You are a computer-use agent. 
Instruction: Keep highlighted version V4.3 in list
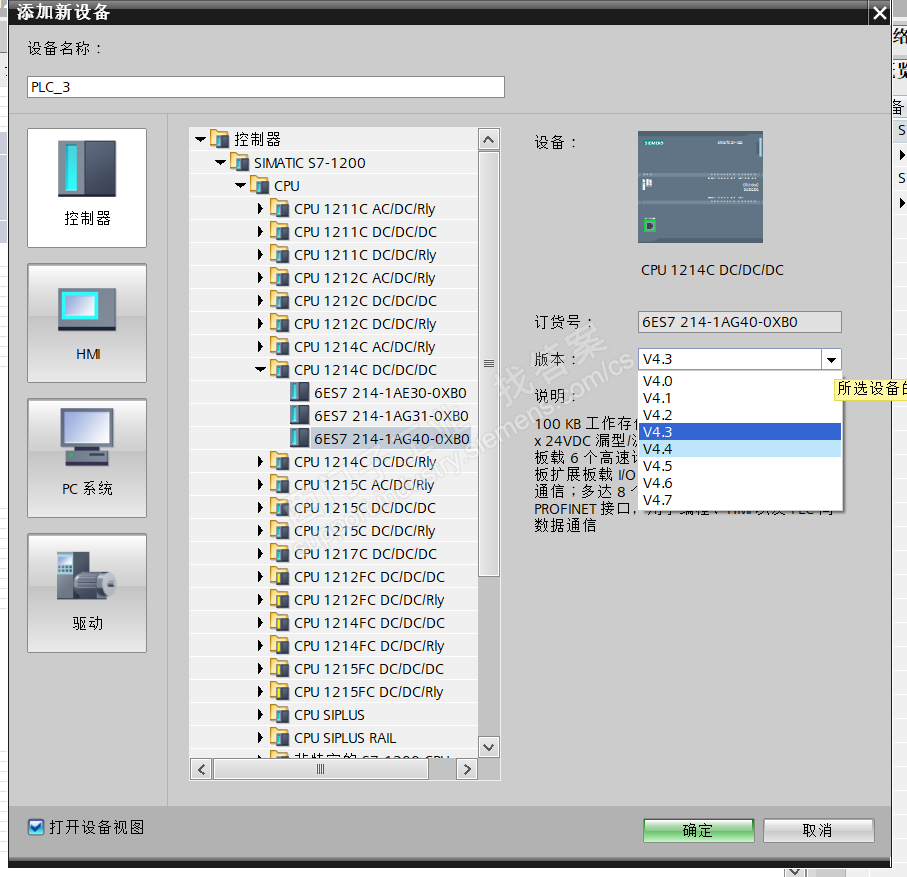point(740,432)
